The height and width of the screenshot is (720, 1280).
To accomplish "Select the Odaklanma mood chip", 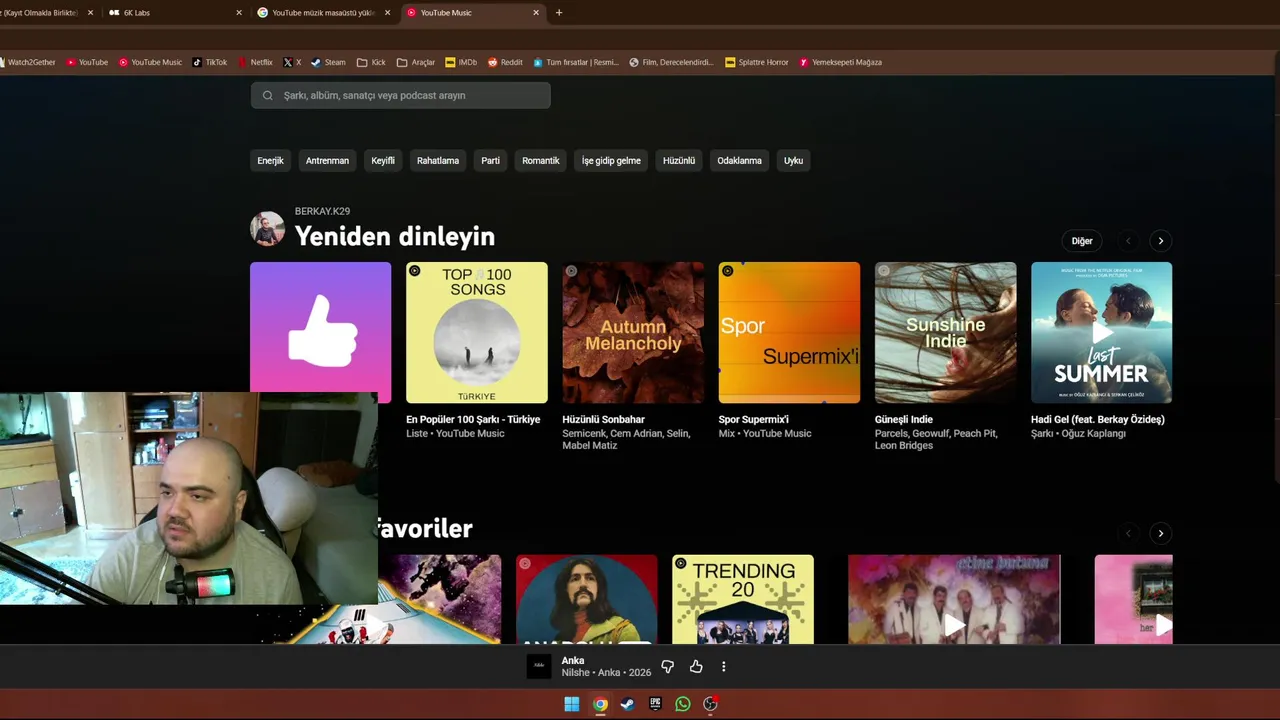I will point(739,160).
